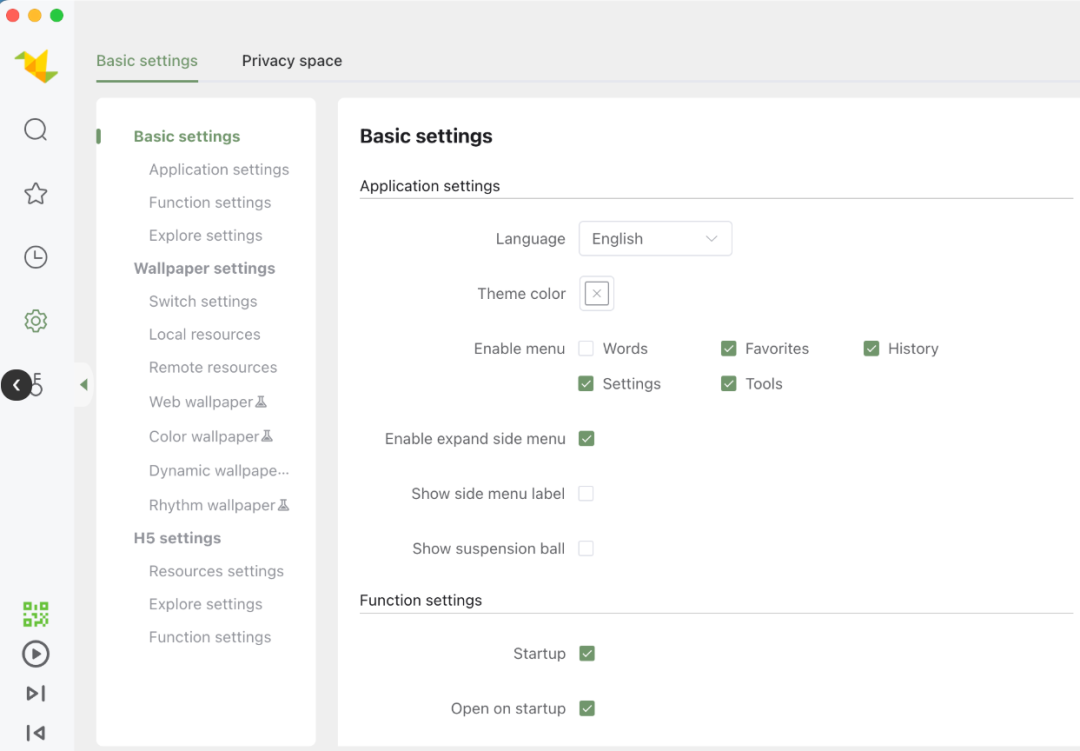This screenshot has width=1080, height=751.
Task: Skip to next wallpaper icon
Action: (x=36, y=693)
